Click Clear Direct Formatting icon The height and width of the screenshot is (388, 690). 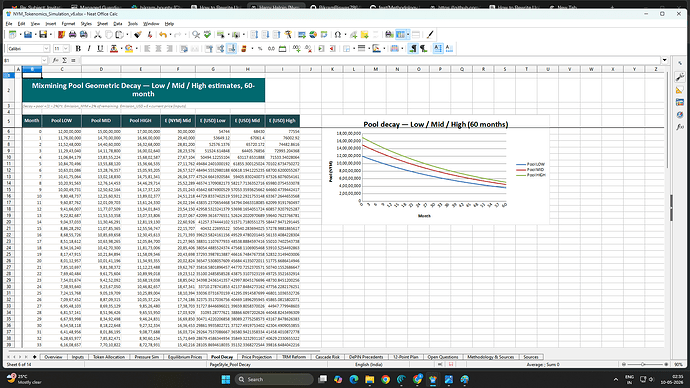[x=150, y=34]
